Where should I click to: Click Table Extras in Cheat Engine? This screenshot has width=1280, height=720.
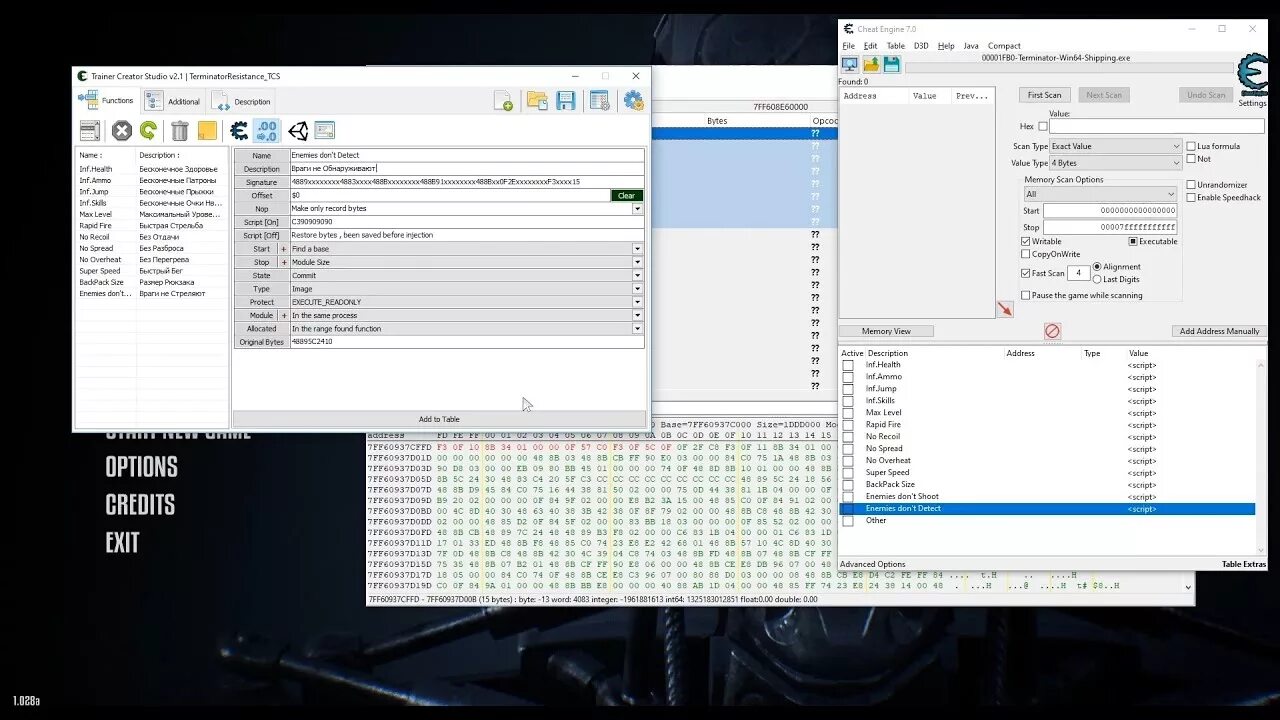tap(1243, 564)
